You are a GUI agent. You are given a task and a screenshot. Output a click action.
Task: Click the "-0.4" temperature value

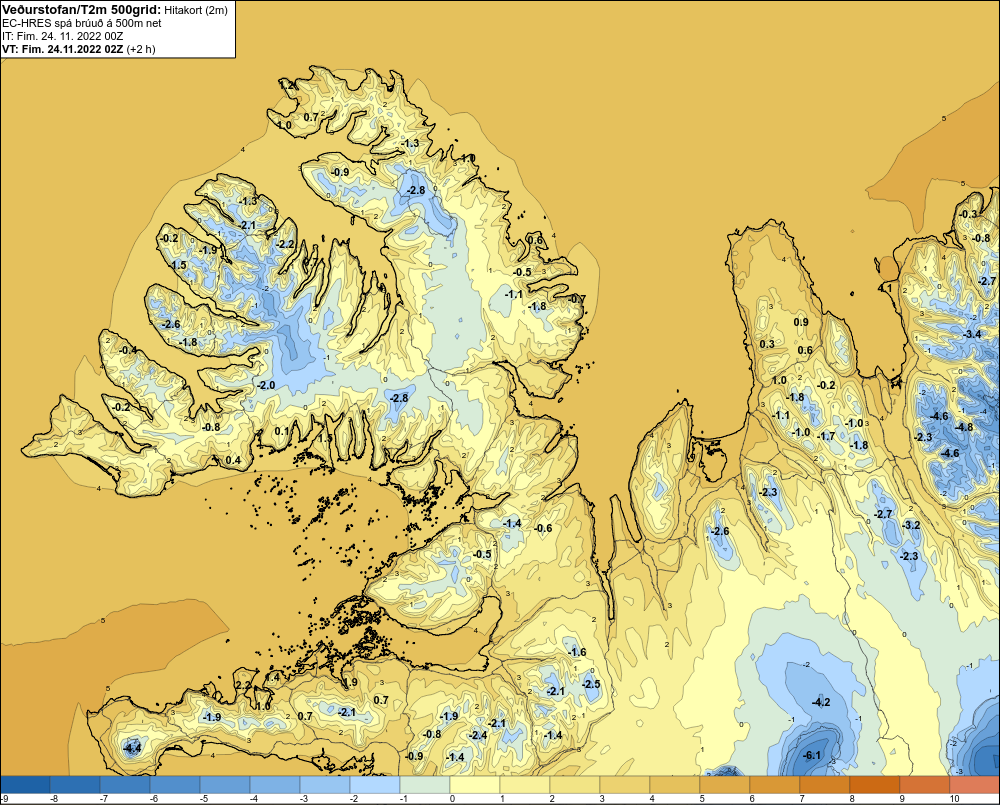click(128, 350)
